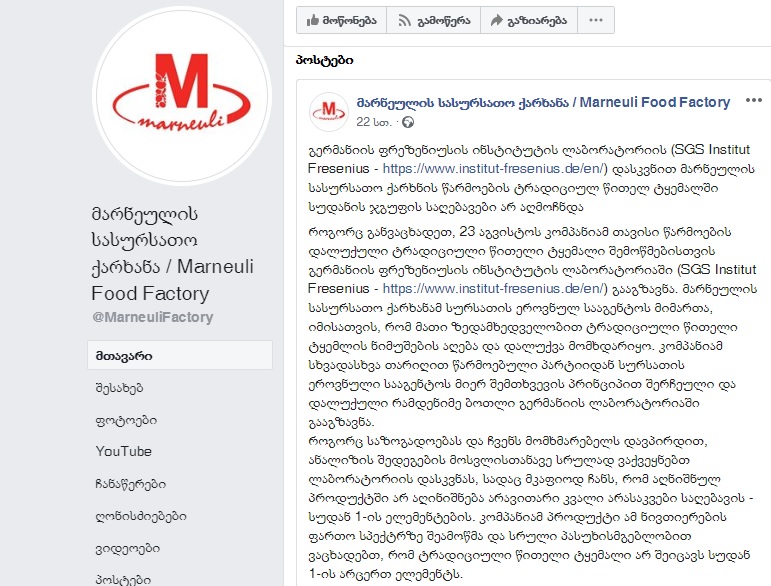
Task: Open first institut-fresenius.de link in post
Action: click(x=495, y=169)
